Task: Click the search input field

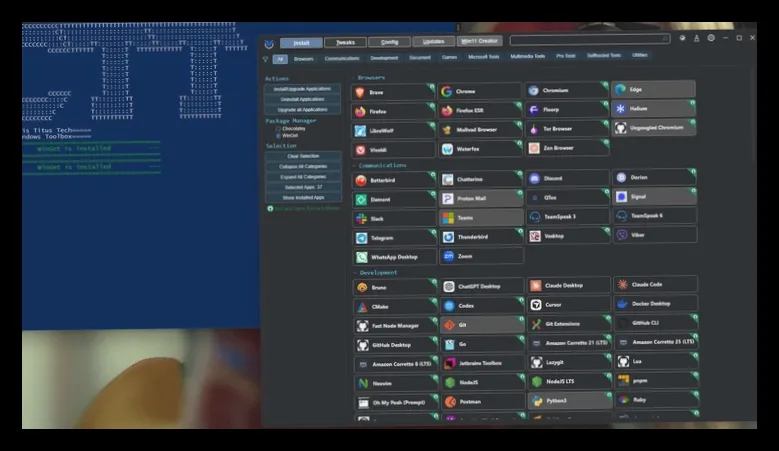Action: coord(590,39)
